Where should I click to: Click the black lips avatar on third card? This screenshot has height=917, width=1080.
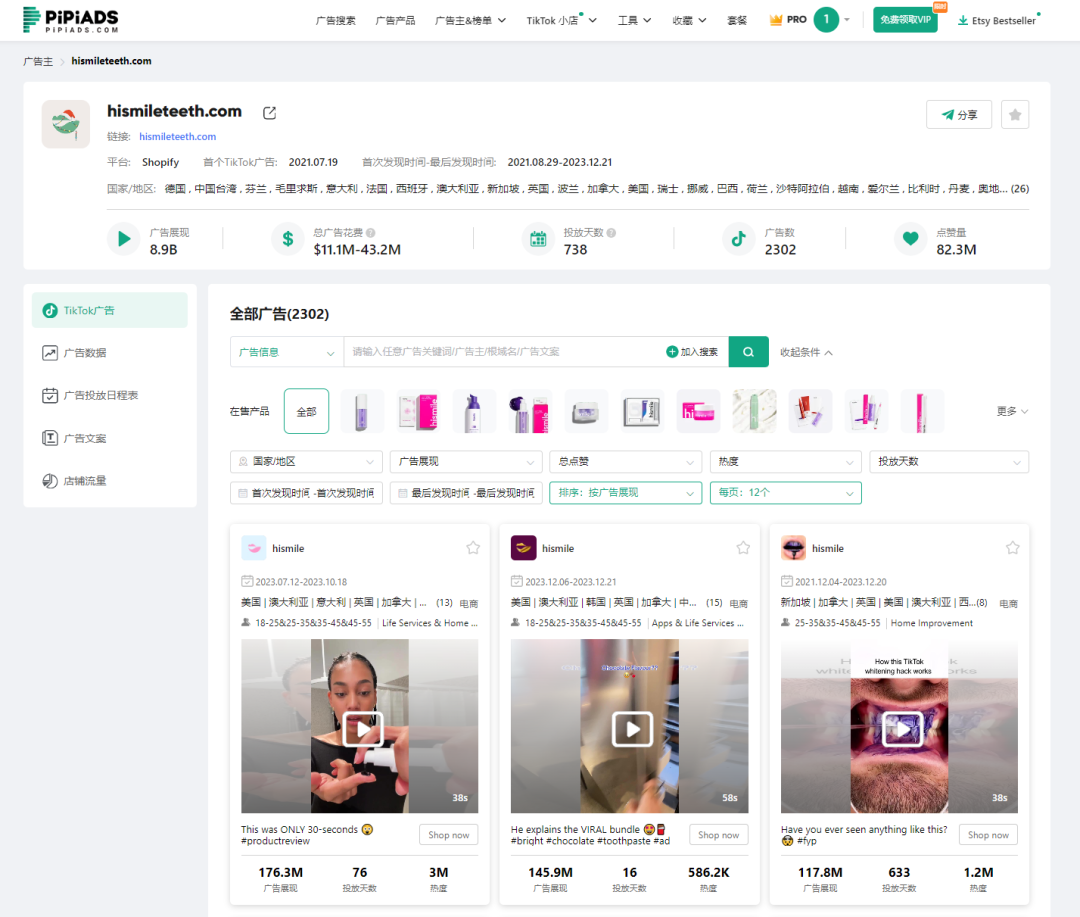[x=793, y=548]
